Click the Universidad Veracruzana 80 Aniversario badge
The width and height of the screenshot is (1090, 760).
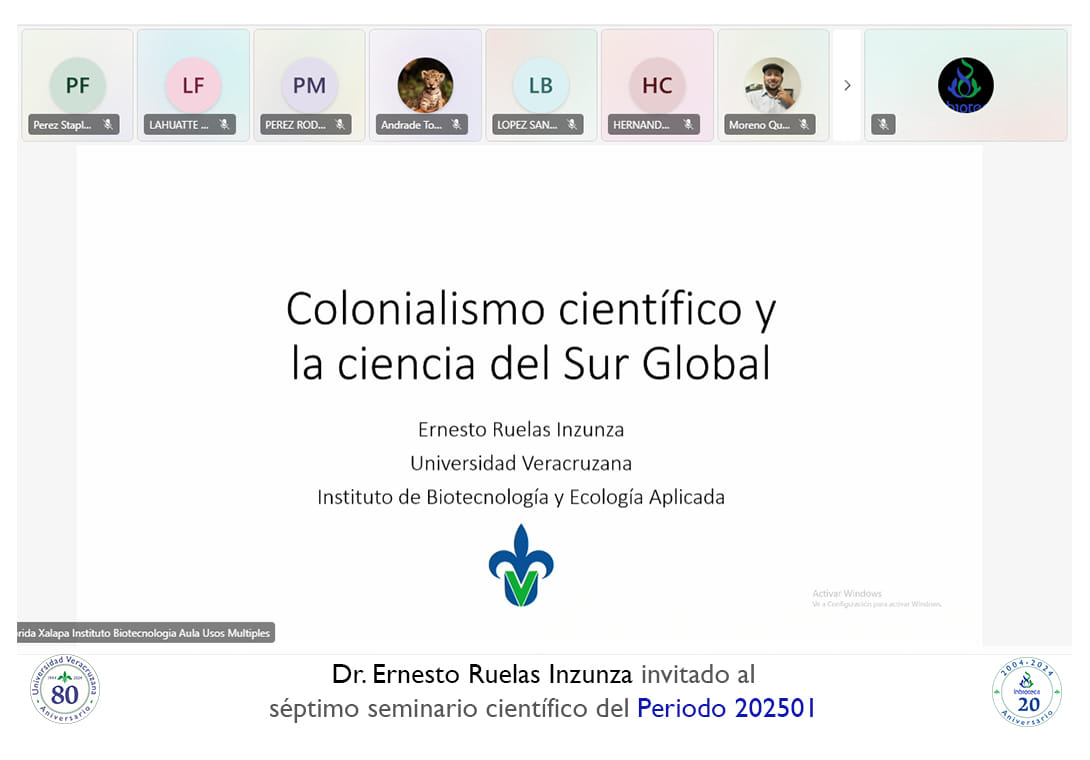point(65,690)
